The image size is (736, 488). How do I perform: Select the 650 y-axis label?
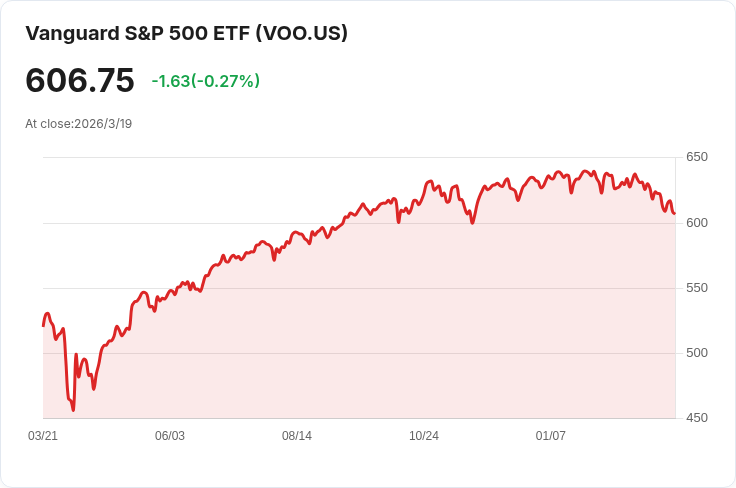pos(697,157)
